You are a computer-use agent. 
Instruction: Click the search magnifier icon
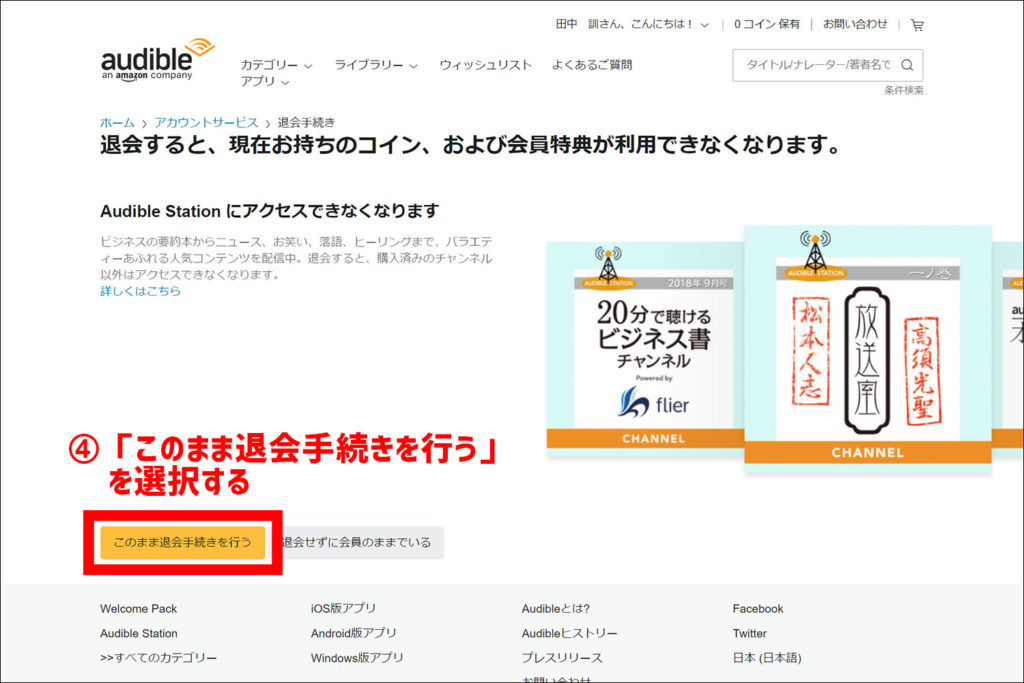907,65
